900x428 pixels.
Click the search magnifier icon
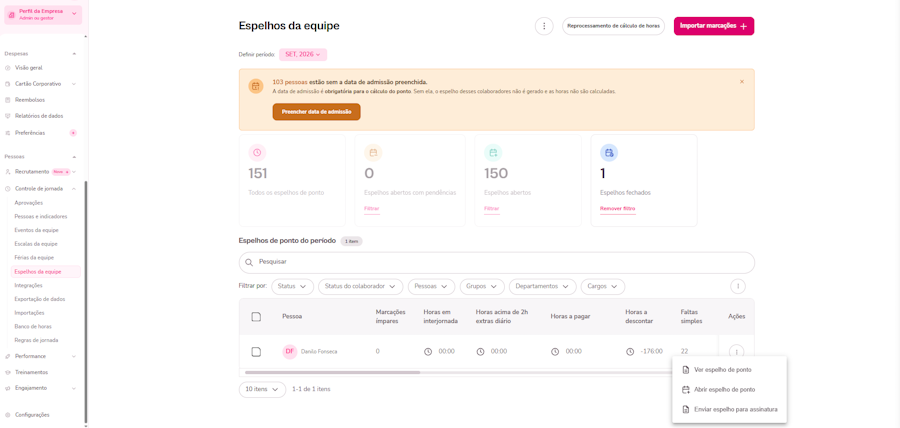tap(249, 262)
